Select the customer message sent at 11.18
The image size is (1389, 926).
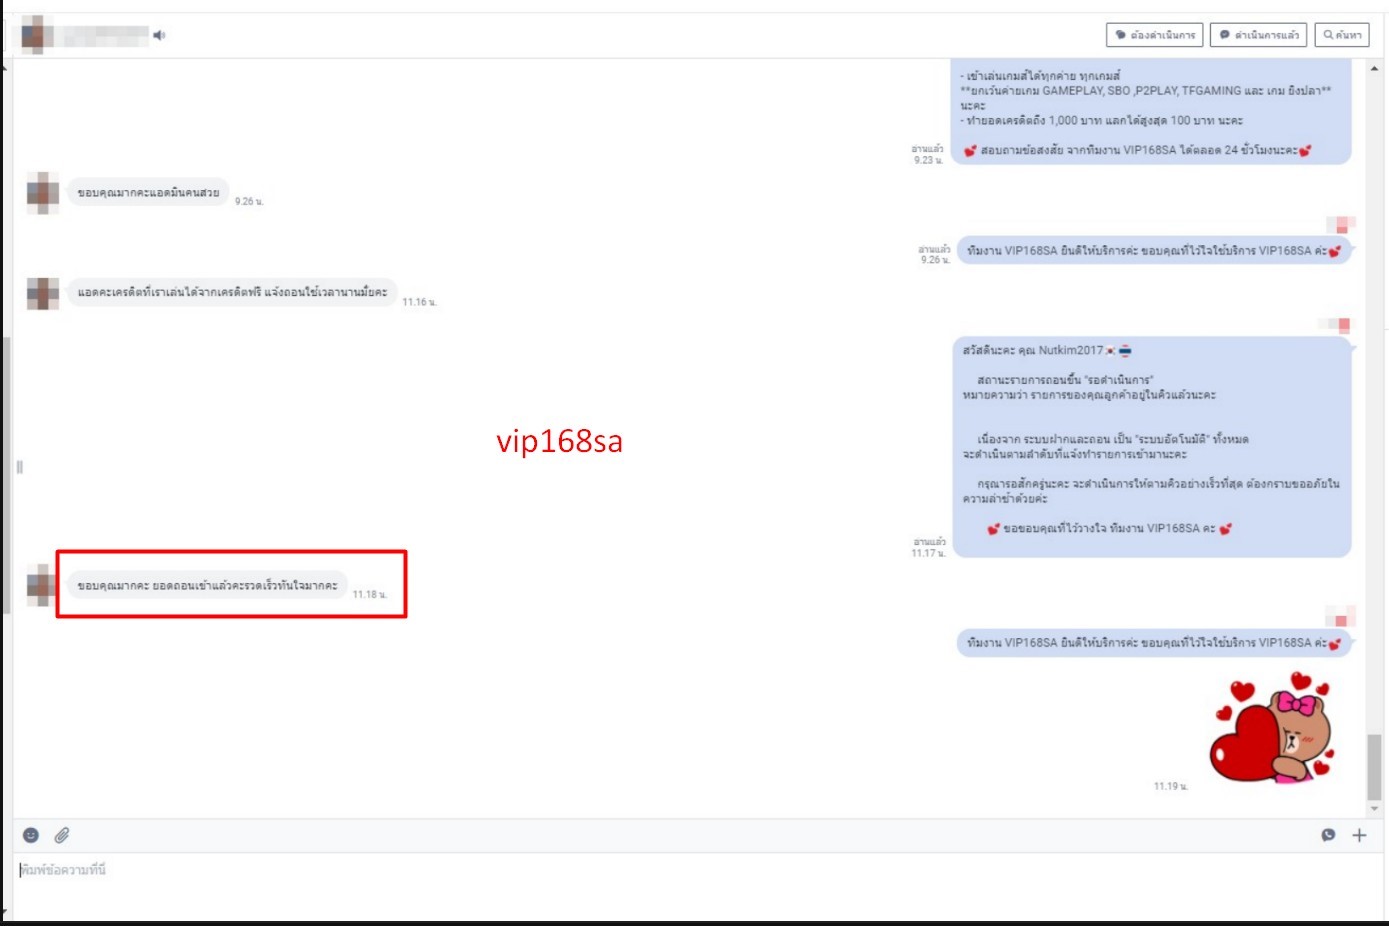tap(207, 585)
